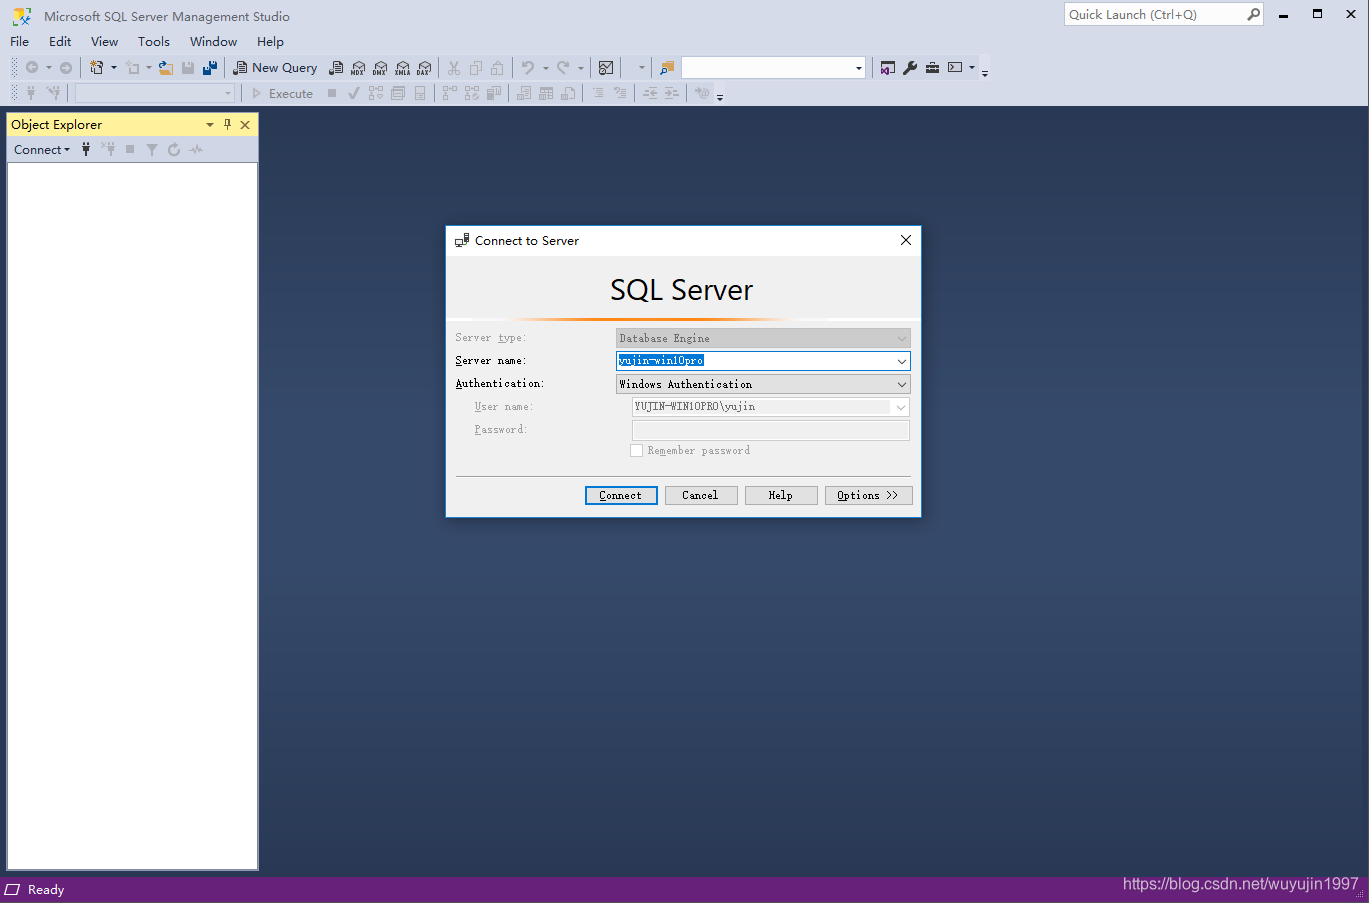1369x903 pixels.
Task: Open a new XMLA query
Action: coord(402,67)
